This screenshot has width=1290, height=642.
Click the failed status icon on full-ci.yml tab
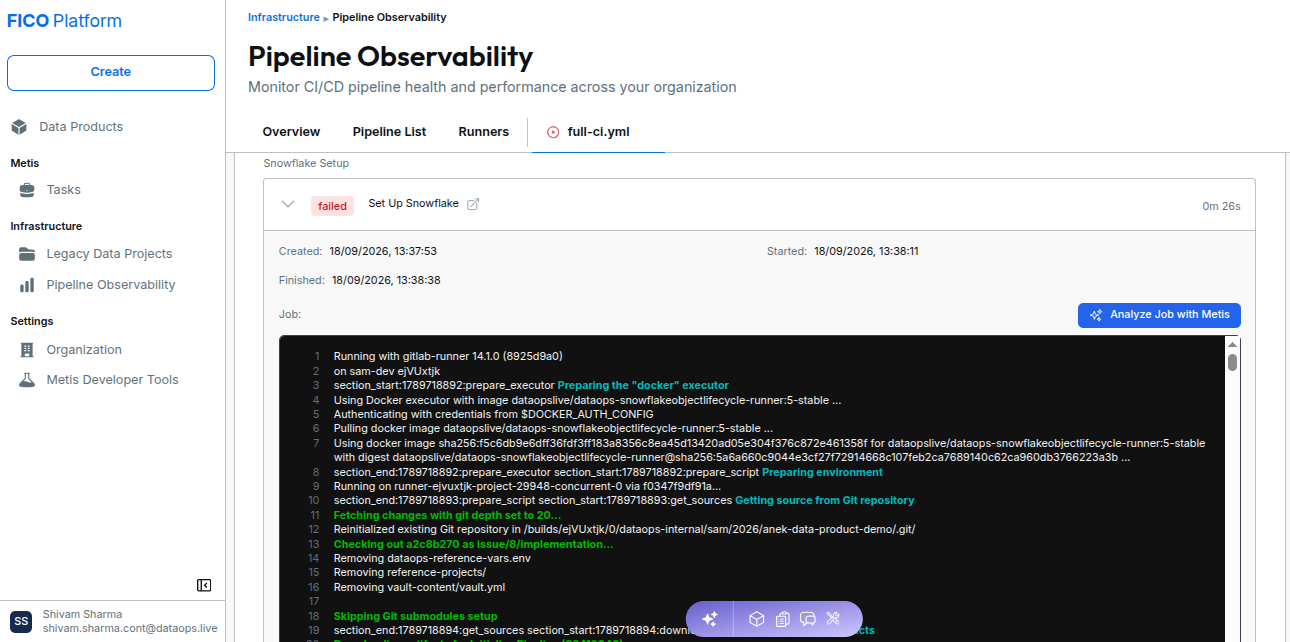pos(553,132)
